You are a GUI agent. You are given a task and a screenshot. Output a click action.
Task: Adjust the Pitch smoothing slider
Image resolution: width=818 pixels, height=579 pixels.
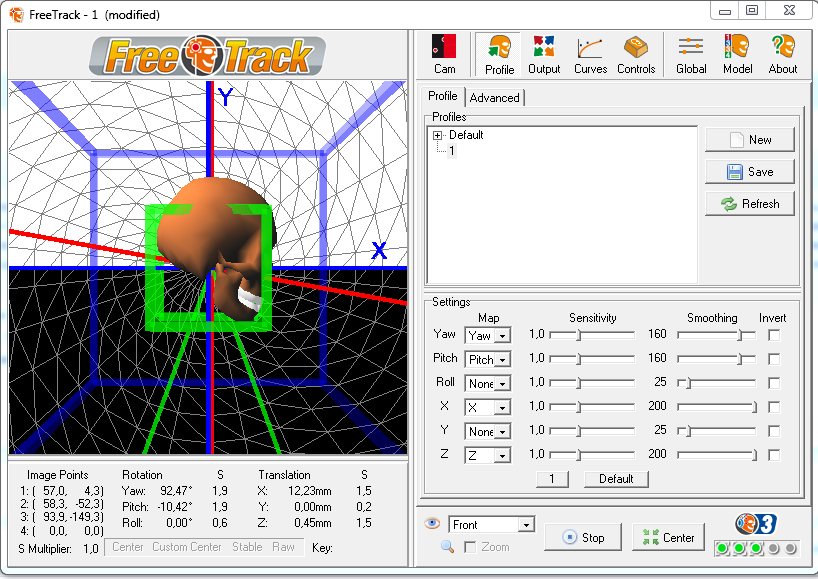[717, 359]
